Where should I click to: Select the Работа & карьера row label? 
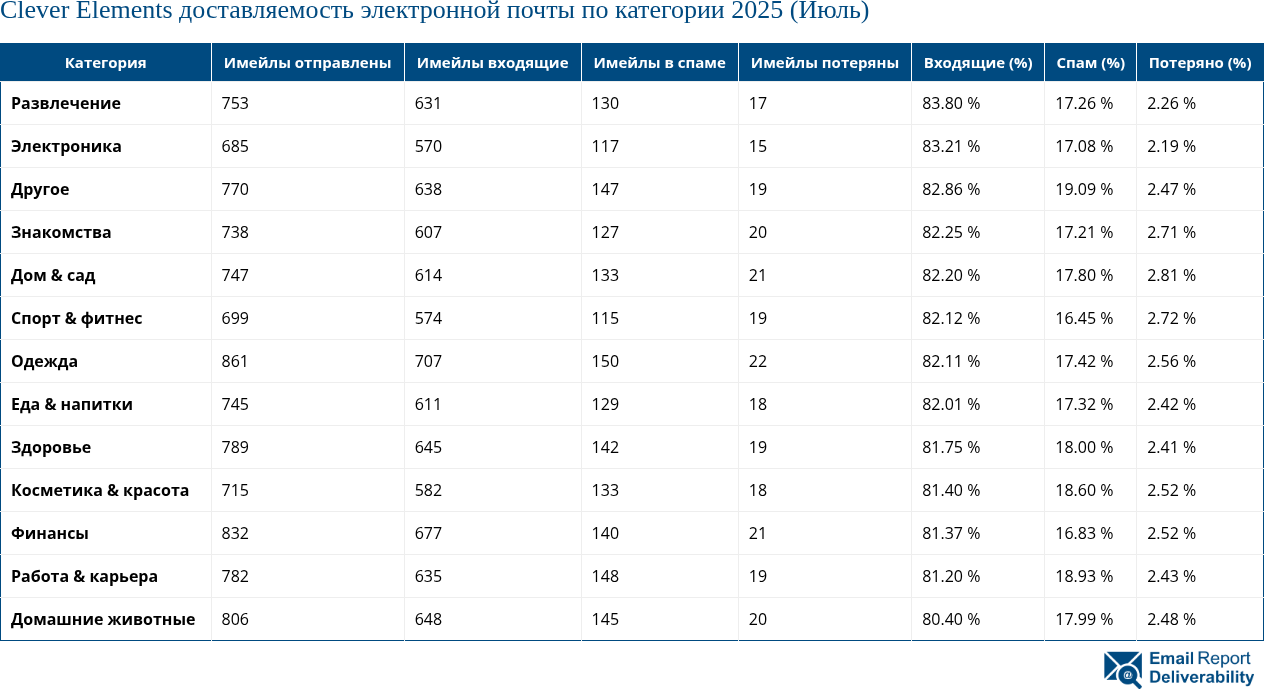(84, 576)
